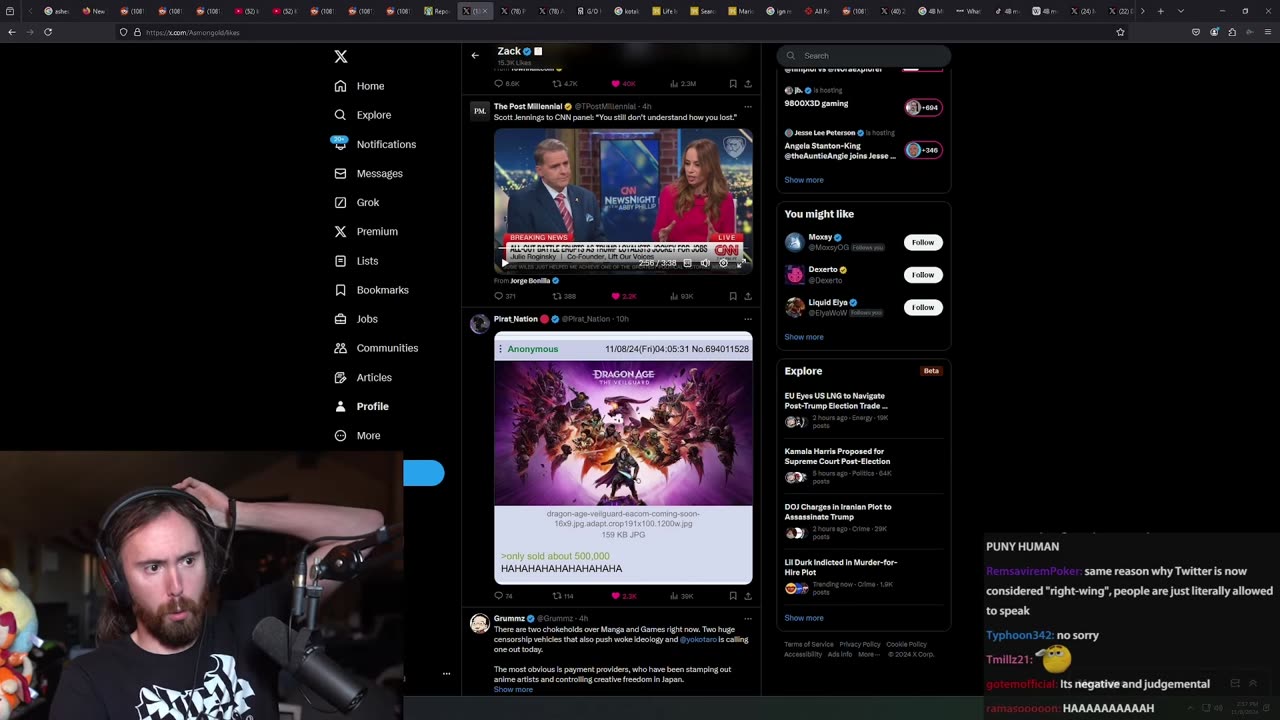Follow Liquid Elya
This screenshot has width=1280, height=720.
(x=923, y=307)
